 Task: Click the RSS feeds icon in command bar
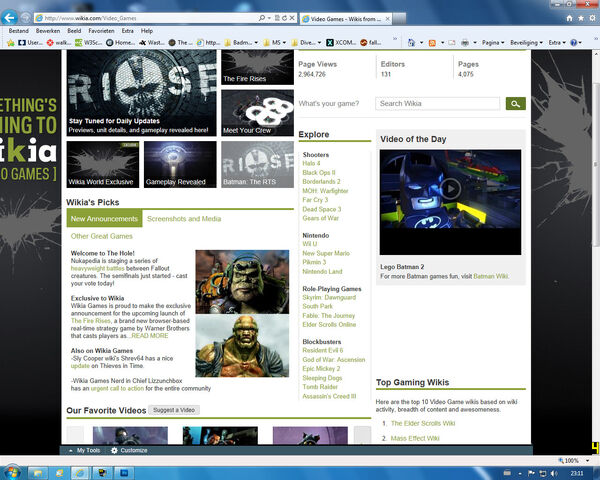tap(432, 42)
